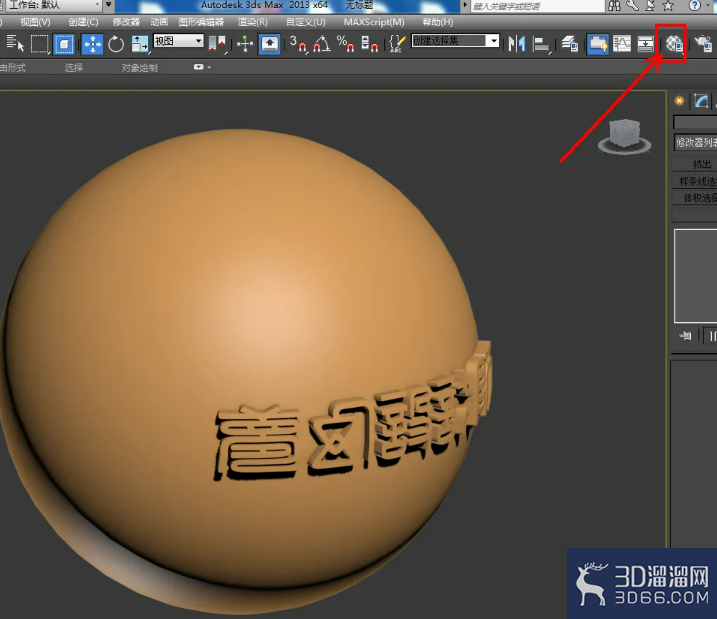Click the 体积选择 modifier button
The image size is (717, 619).
pyautogui.click(x=695, y=197)
